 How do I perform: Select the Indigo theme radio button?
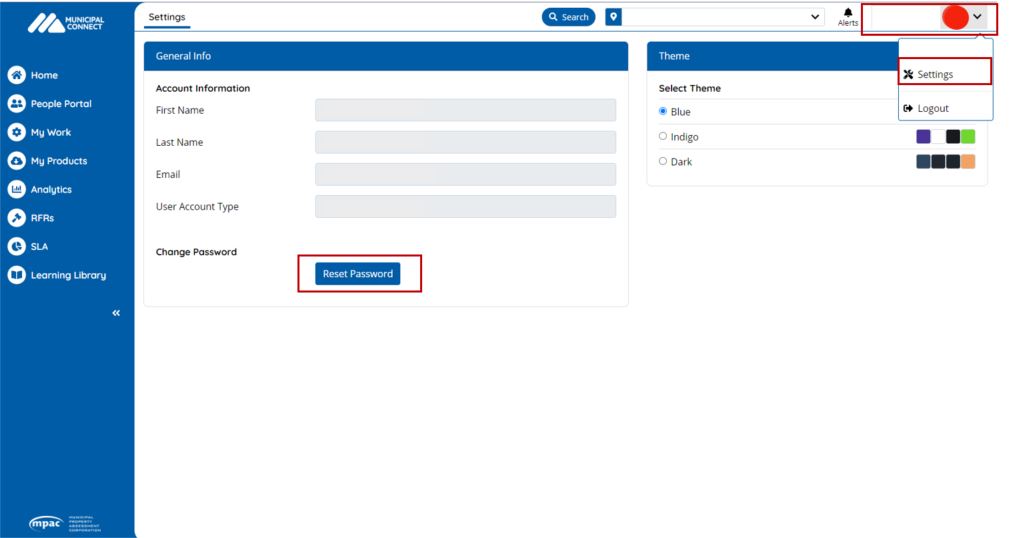pyautogui.click(x=663, y=136)
